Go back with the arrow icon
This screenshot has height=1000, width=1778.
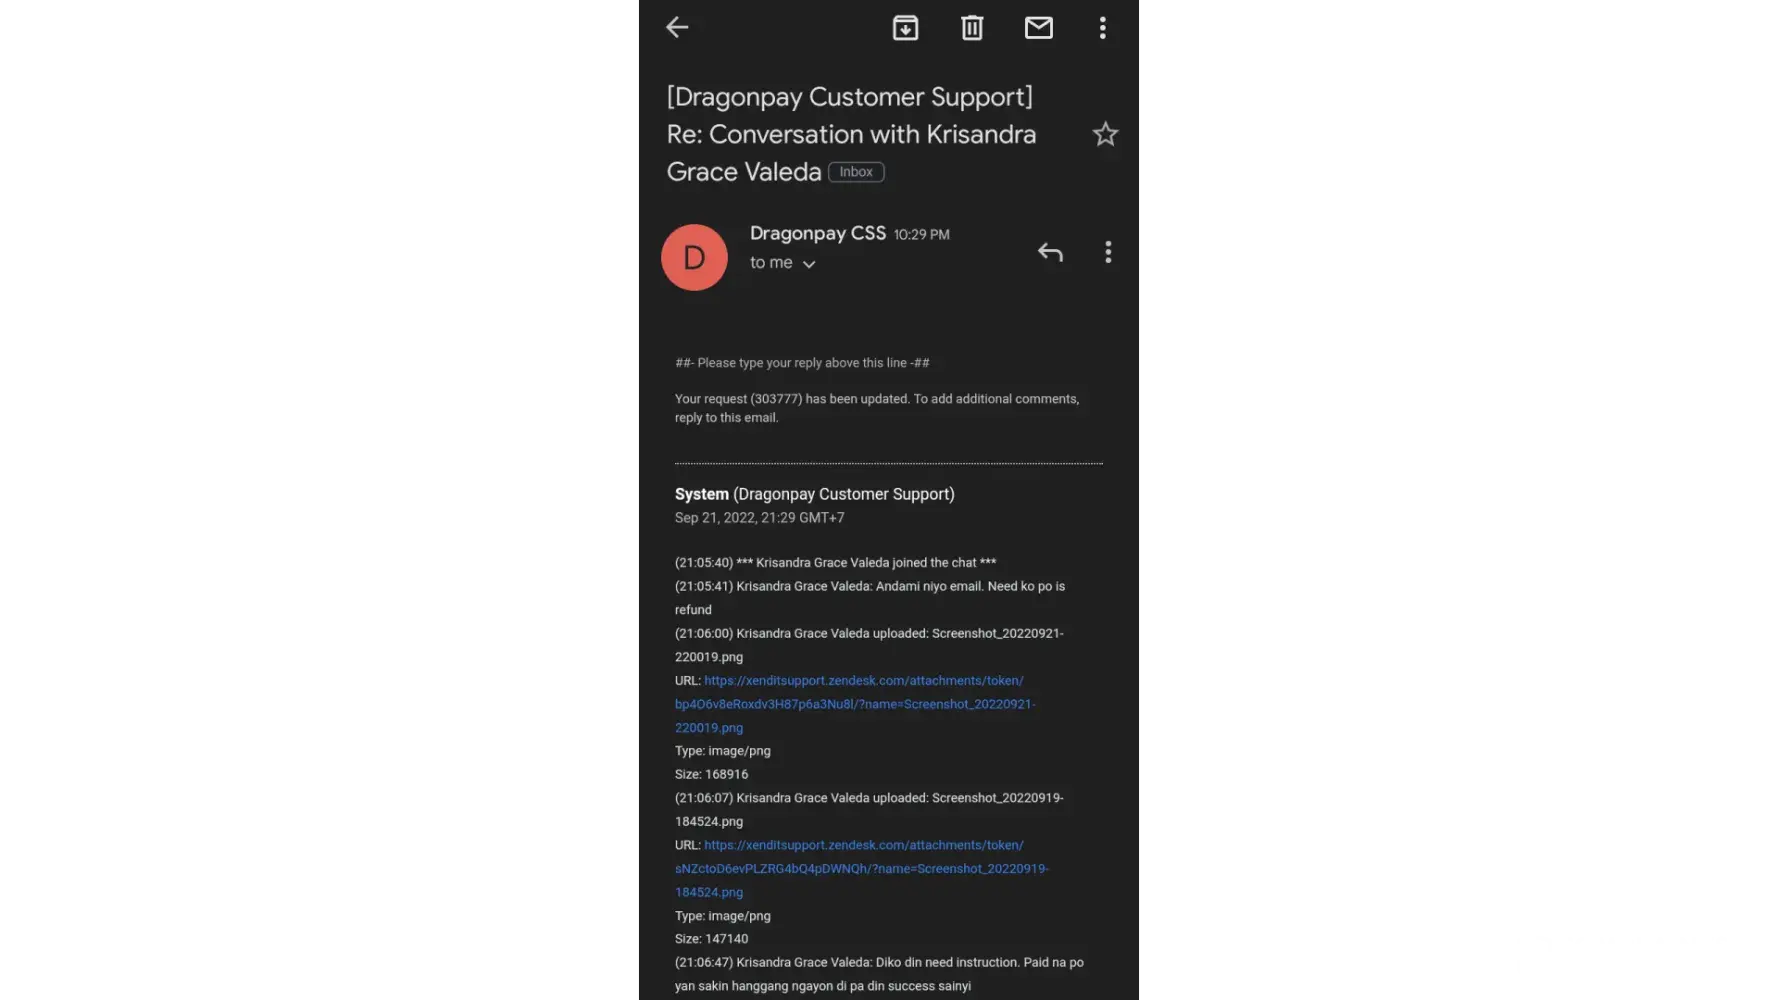pyautogui.click(x=677, y=27)
